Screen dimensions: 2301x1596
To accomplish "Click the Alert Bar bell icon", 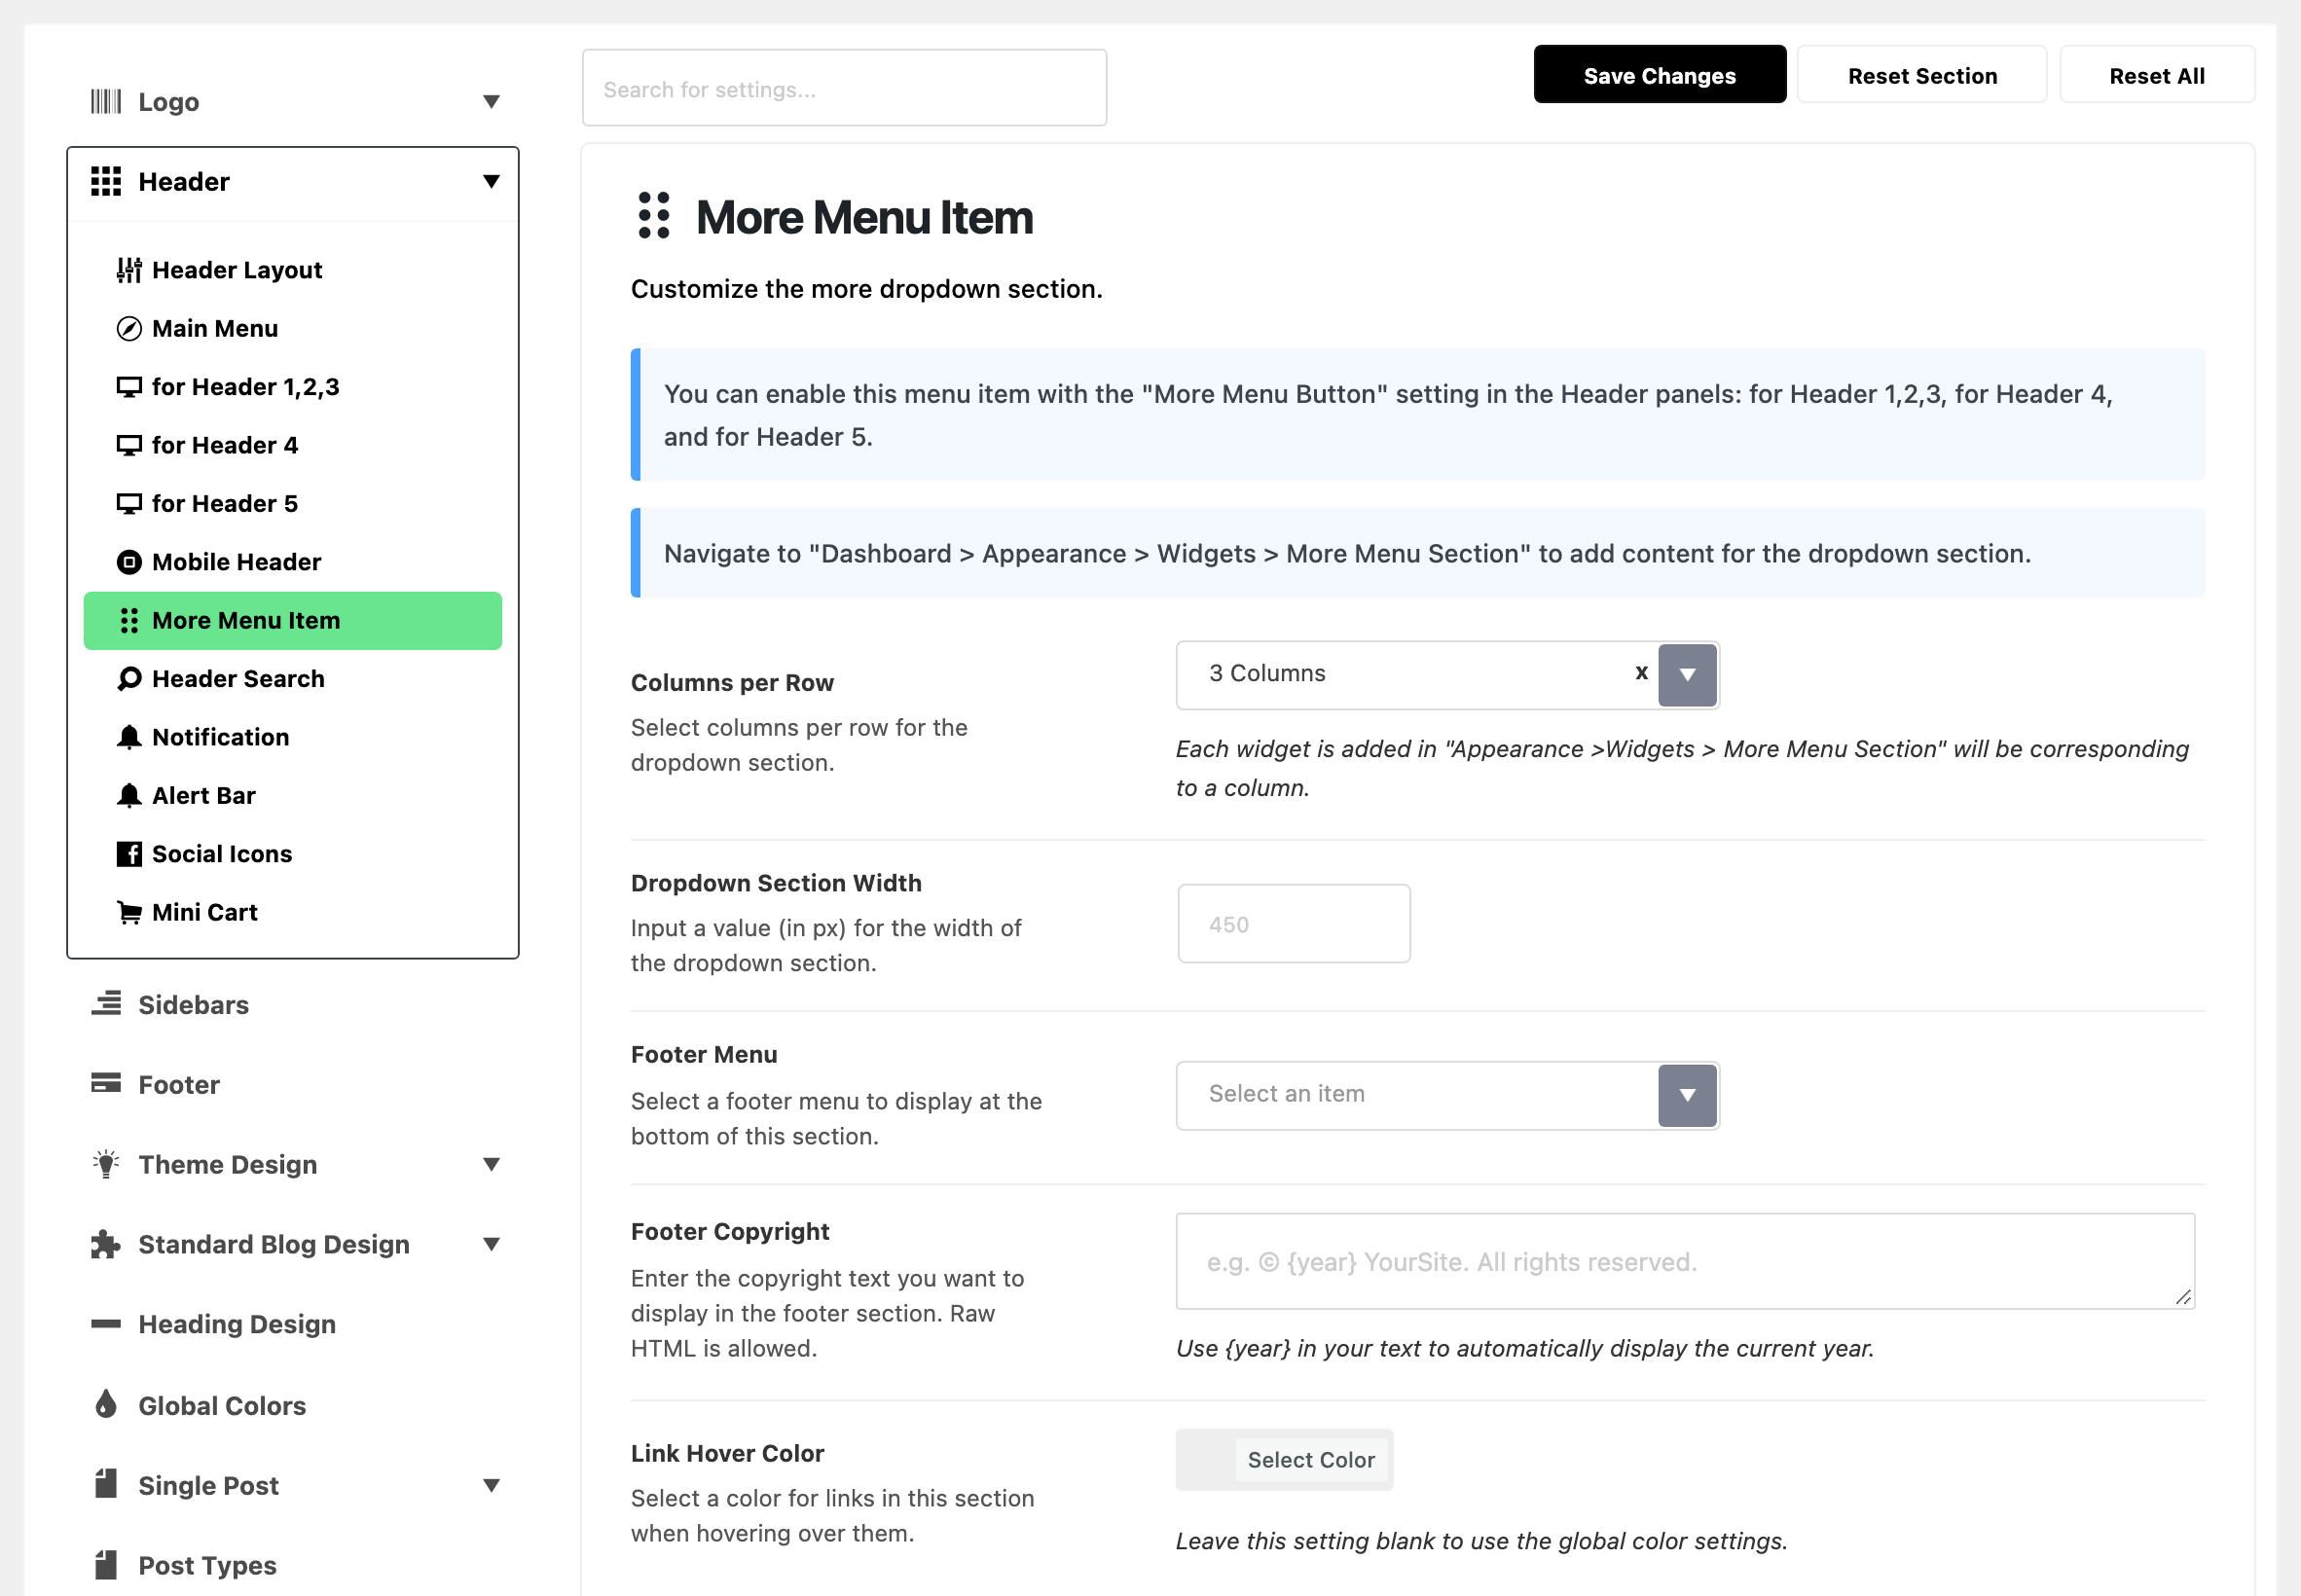I will click(129, 796).
